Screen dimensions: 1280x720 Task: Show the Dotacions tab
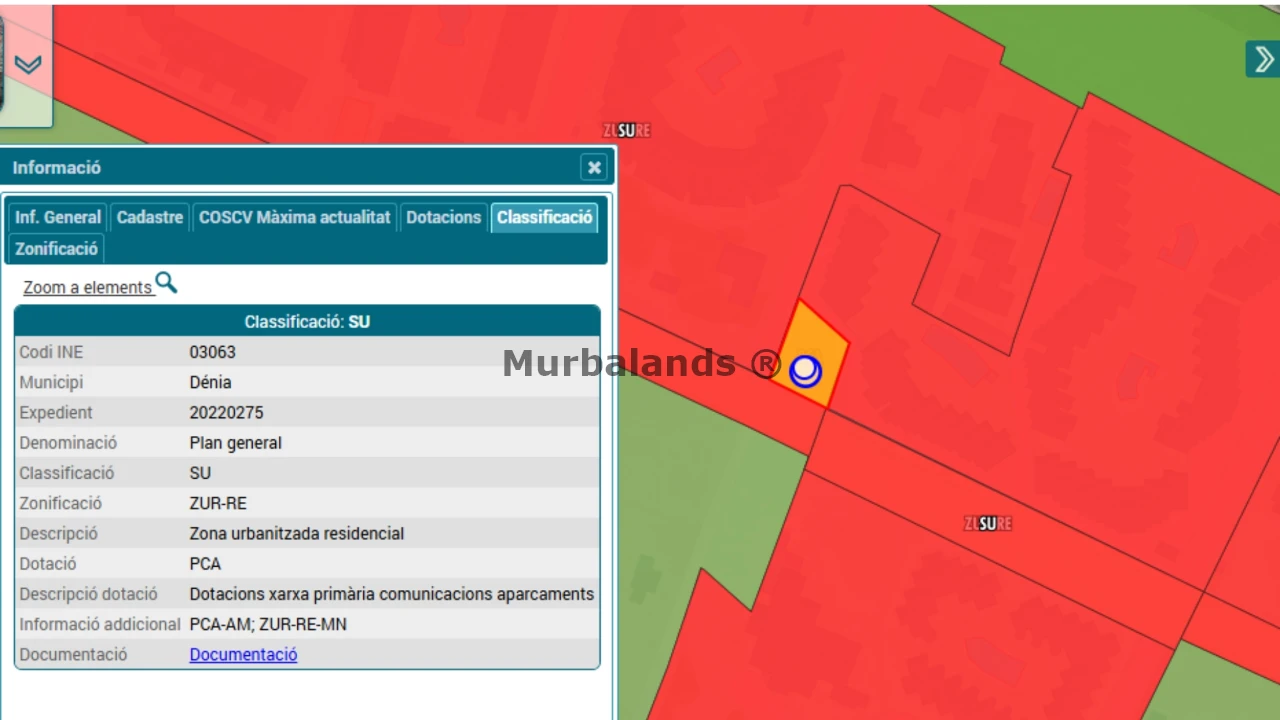443,217
